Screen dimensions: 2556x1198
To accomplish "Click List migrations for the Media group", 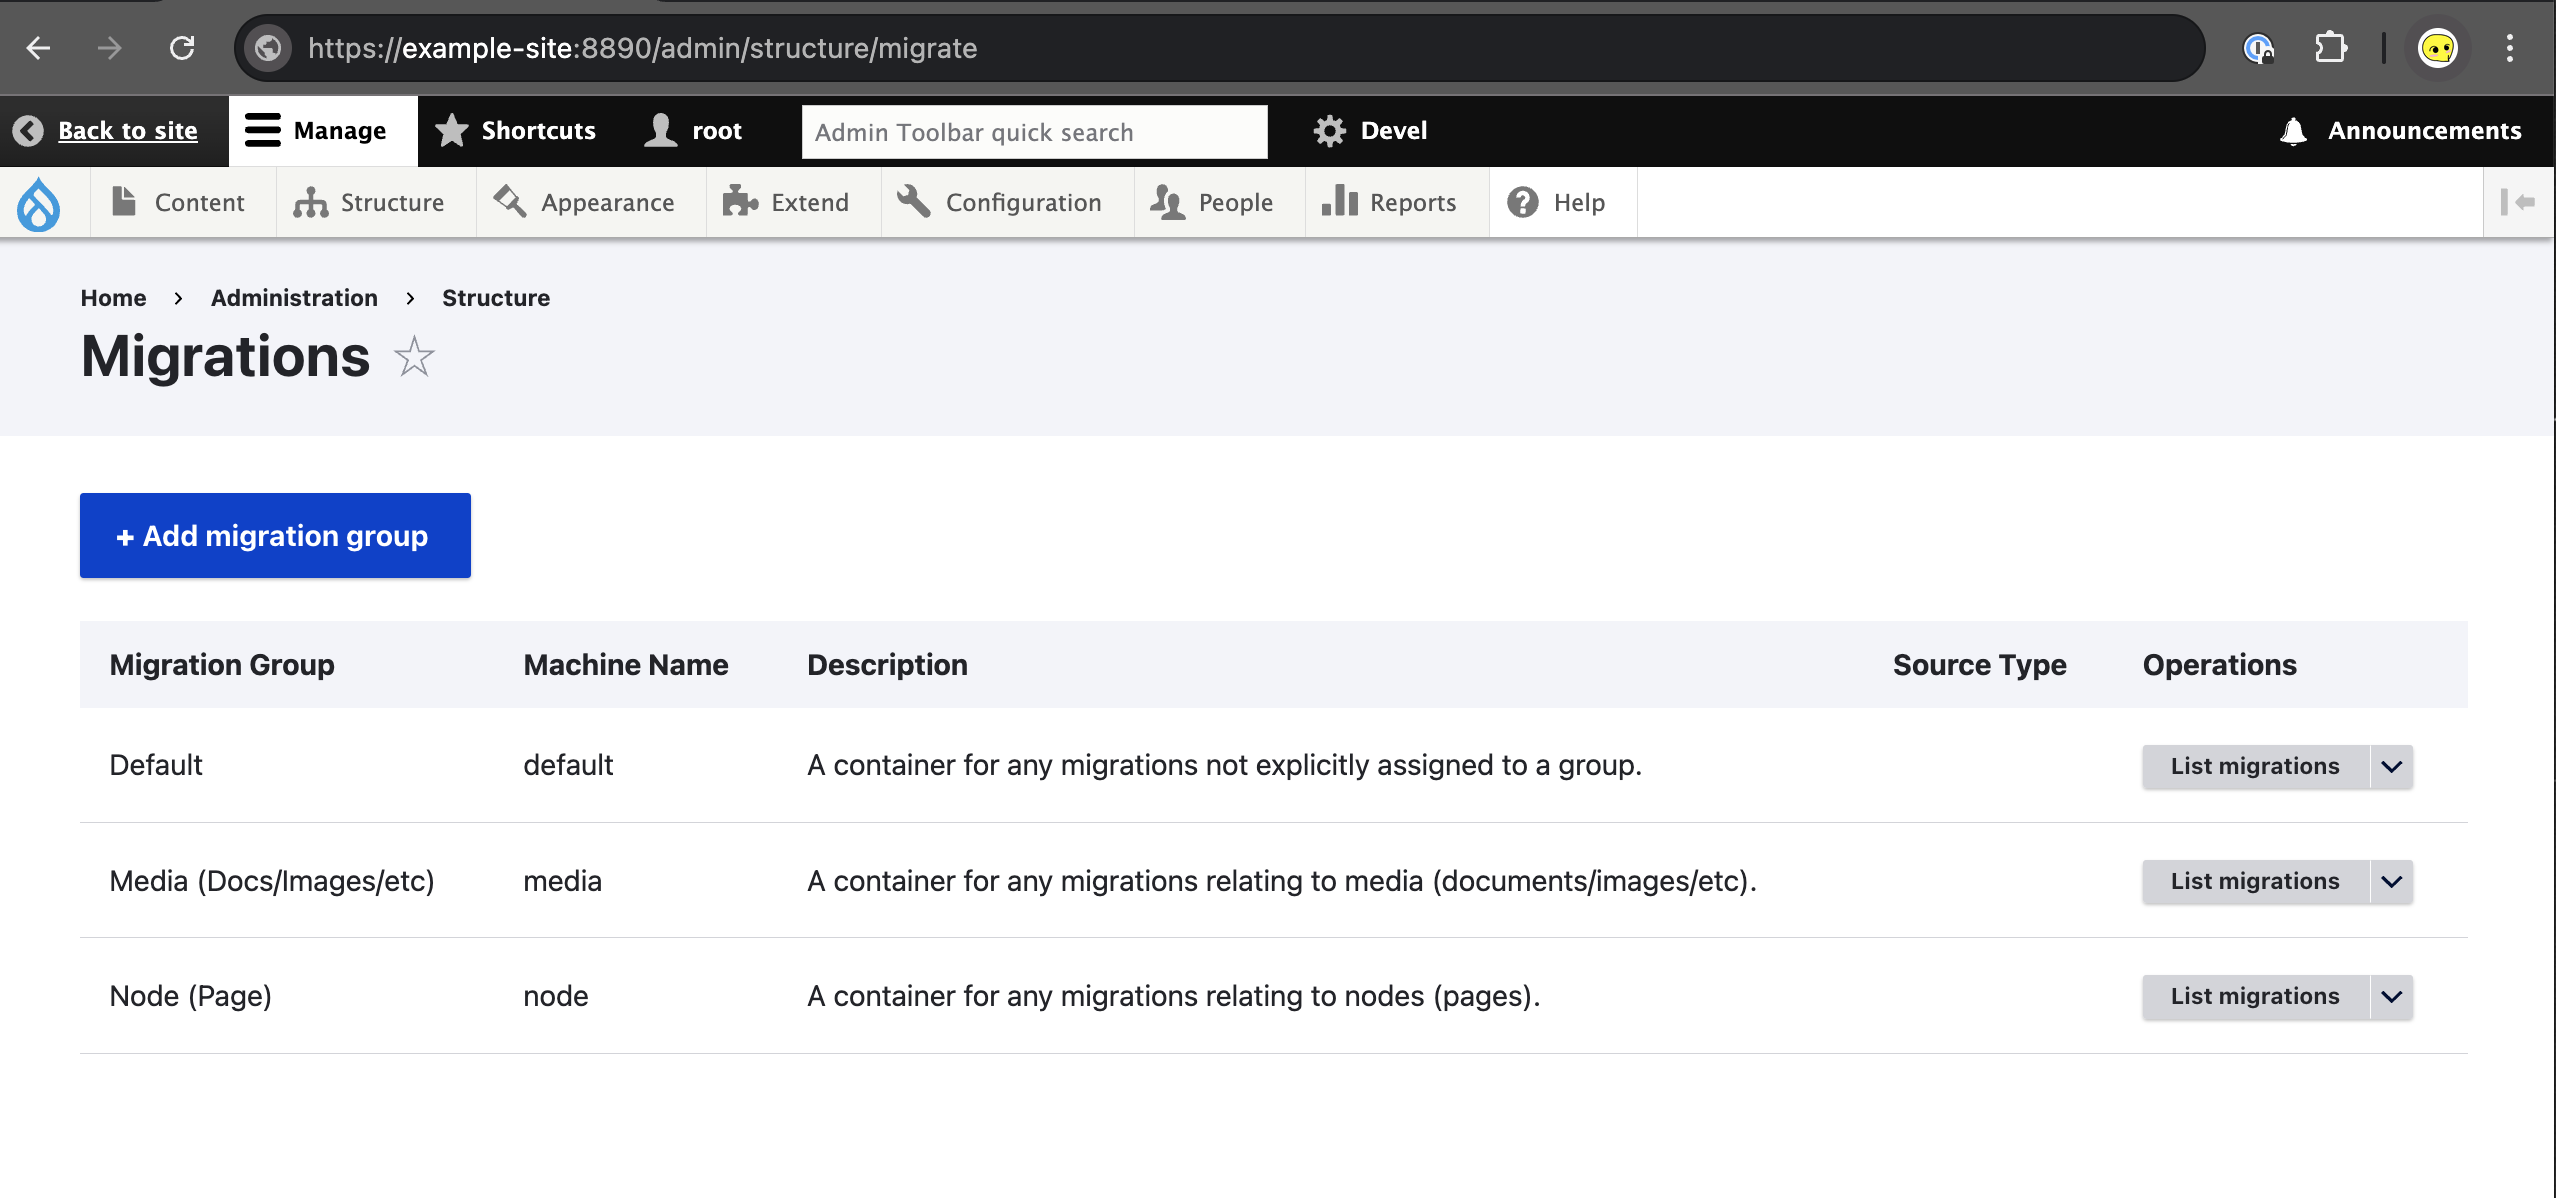I will point(2254,882).
